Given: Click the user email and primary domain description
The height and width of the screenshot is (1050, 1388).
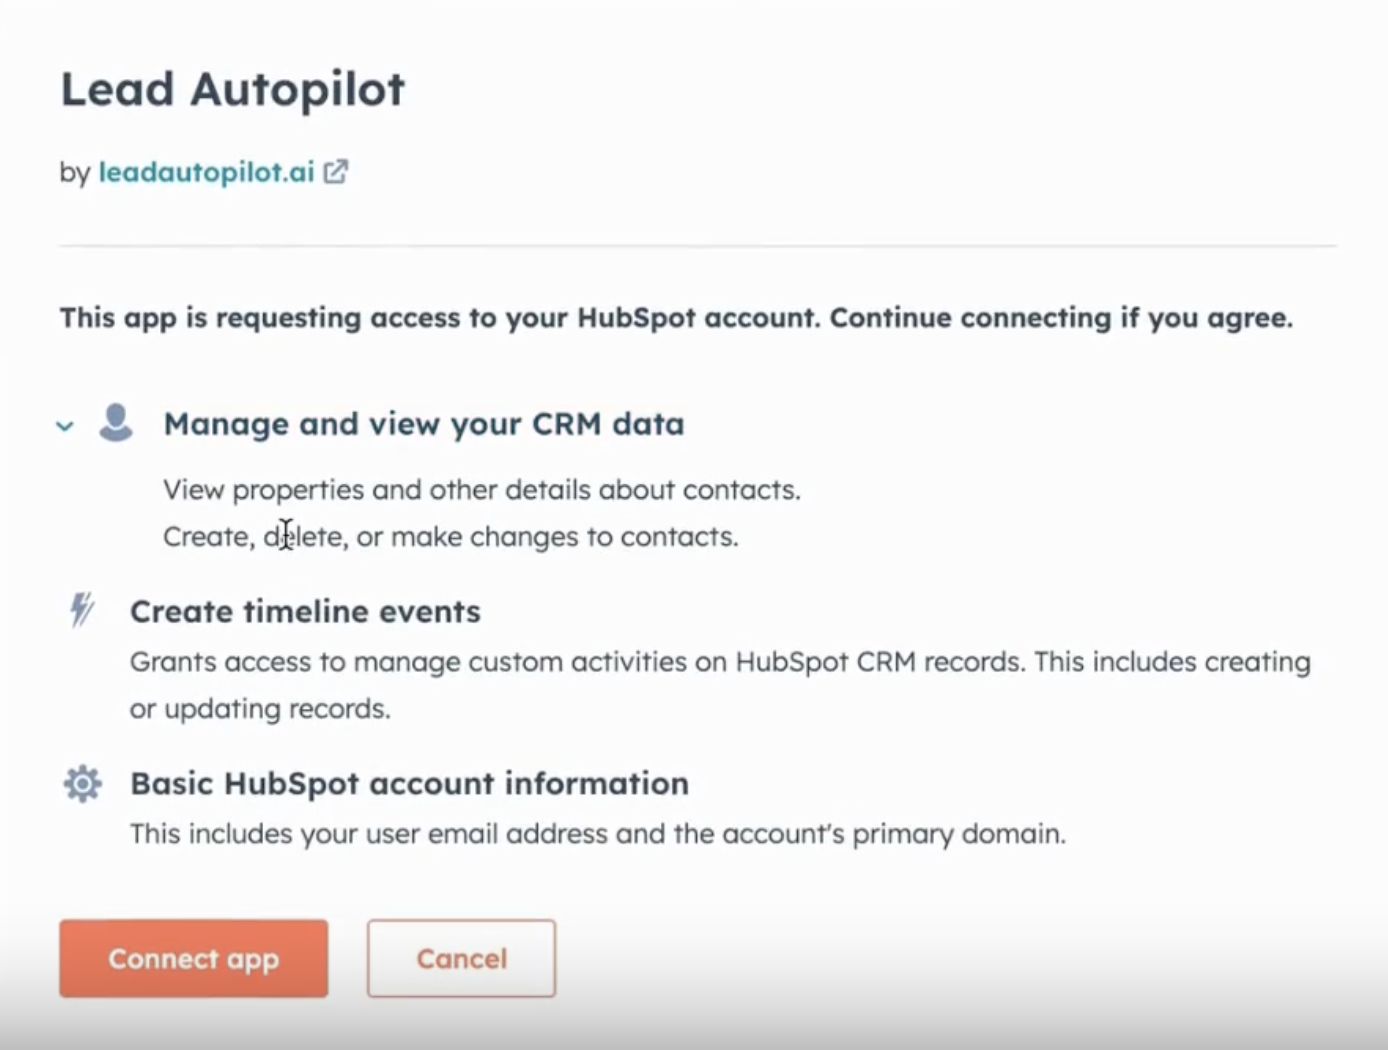Looking at the screenshot, I should tap(597, 834).
